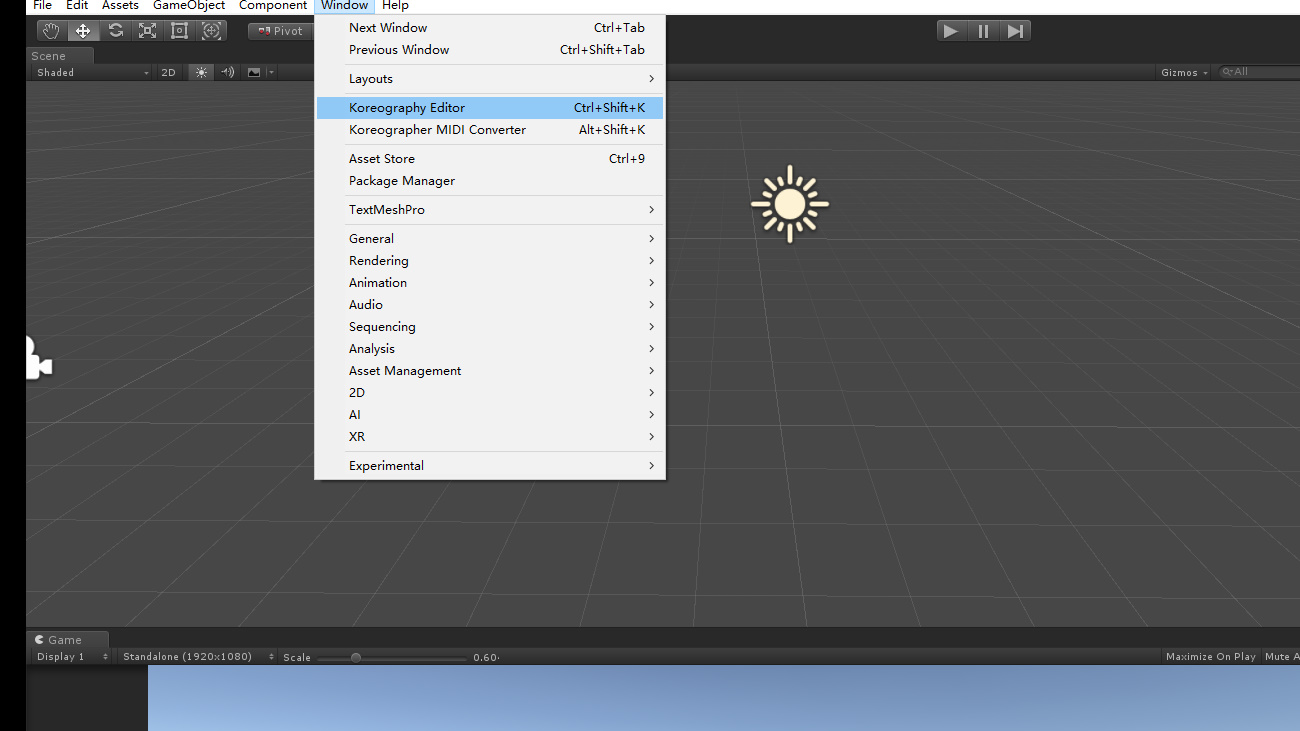1300x731 pixels.
Task: Open the Shaded draw mode dropdown
Action: pyautogui.click(x=90, y=71)
